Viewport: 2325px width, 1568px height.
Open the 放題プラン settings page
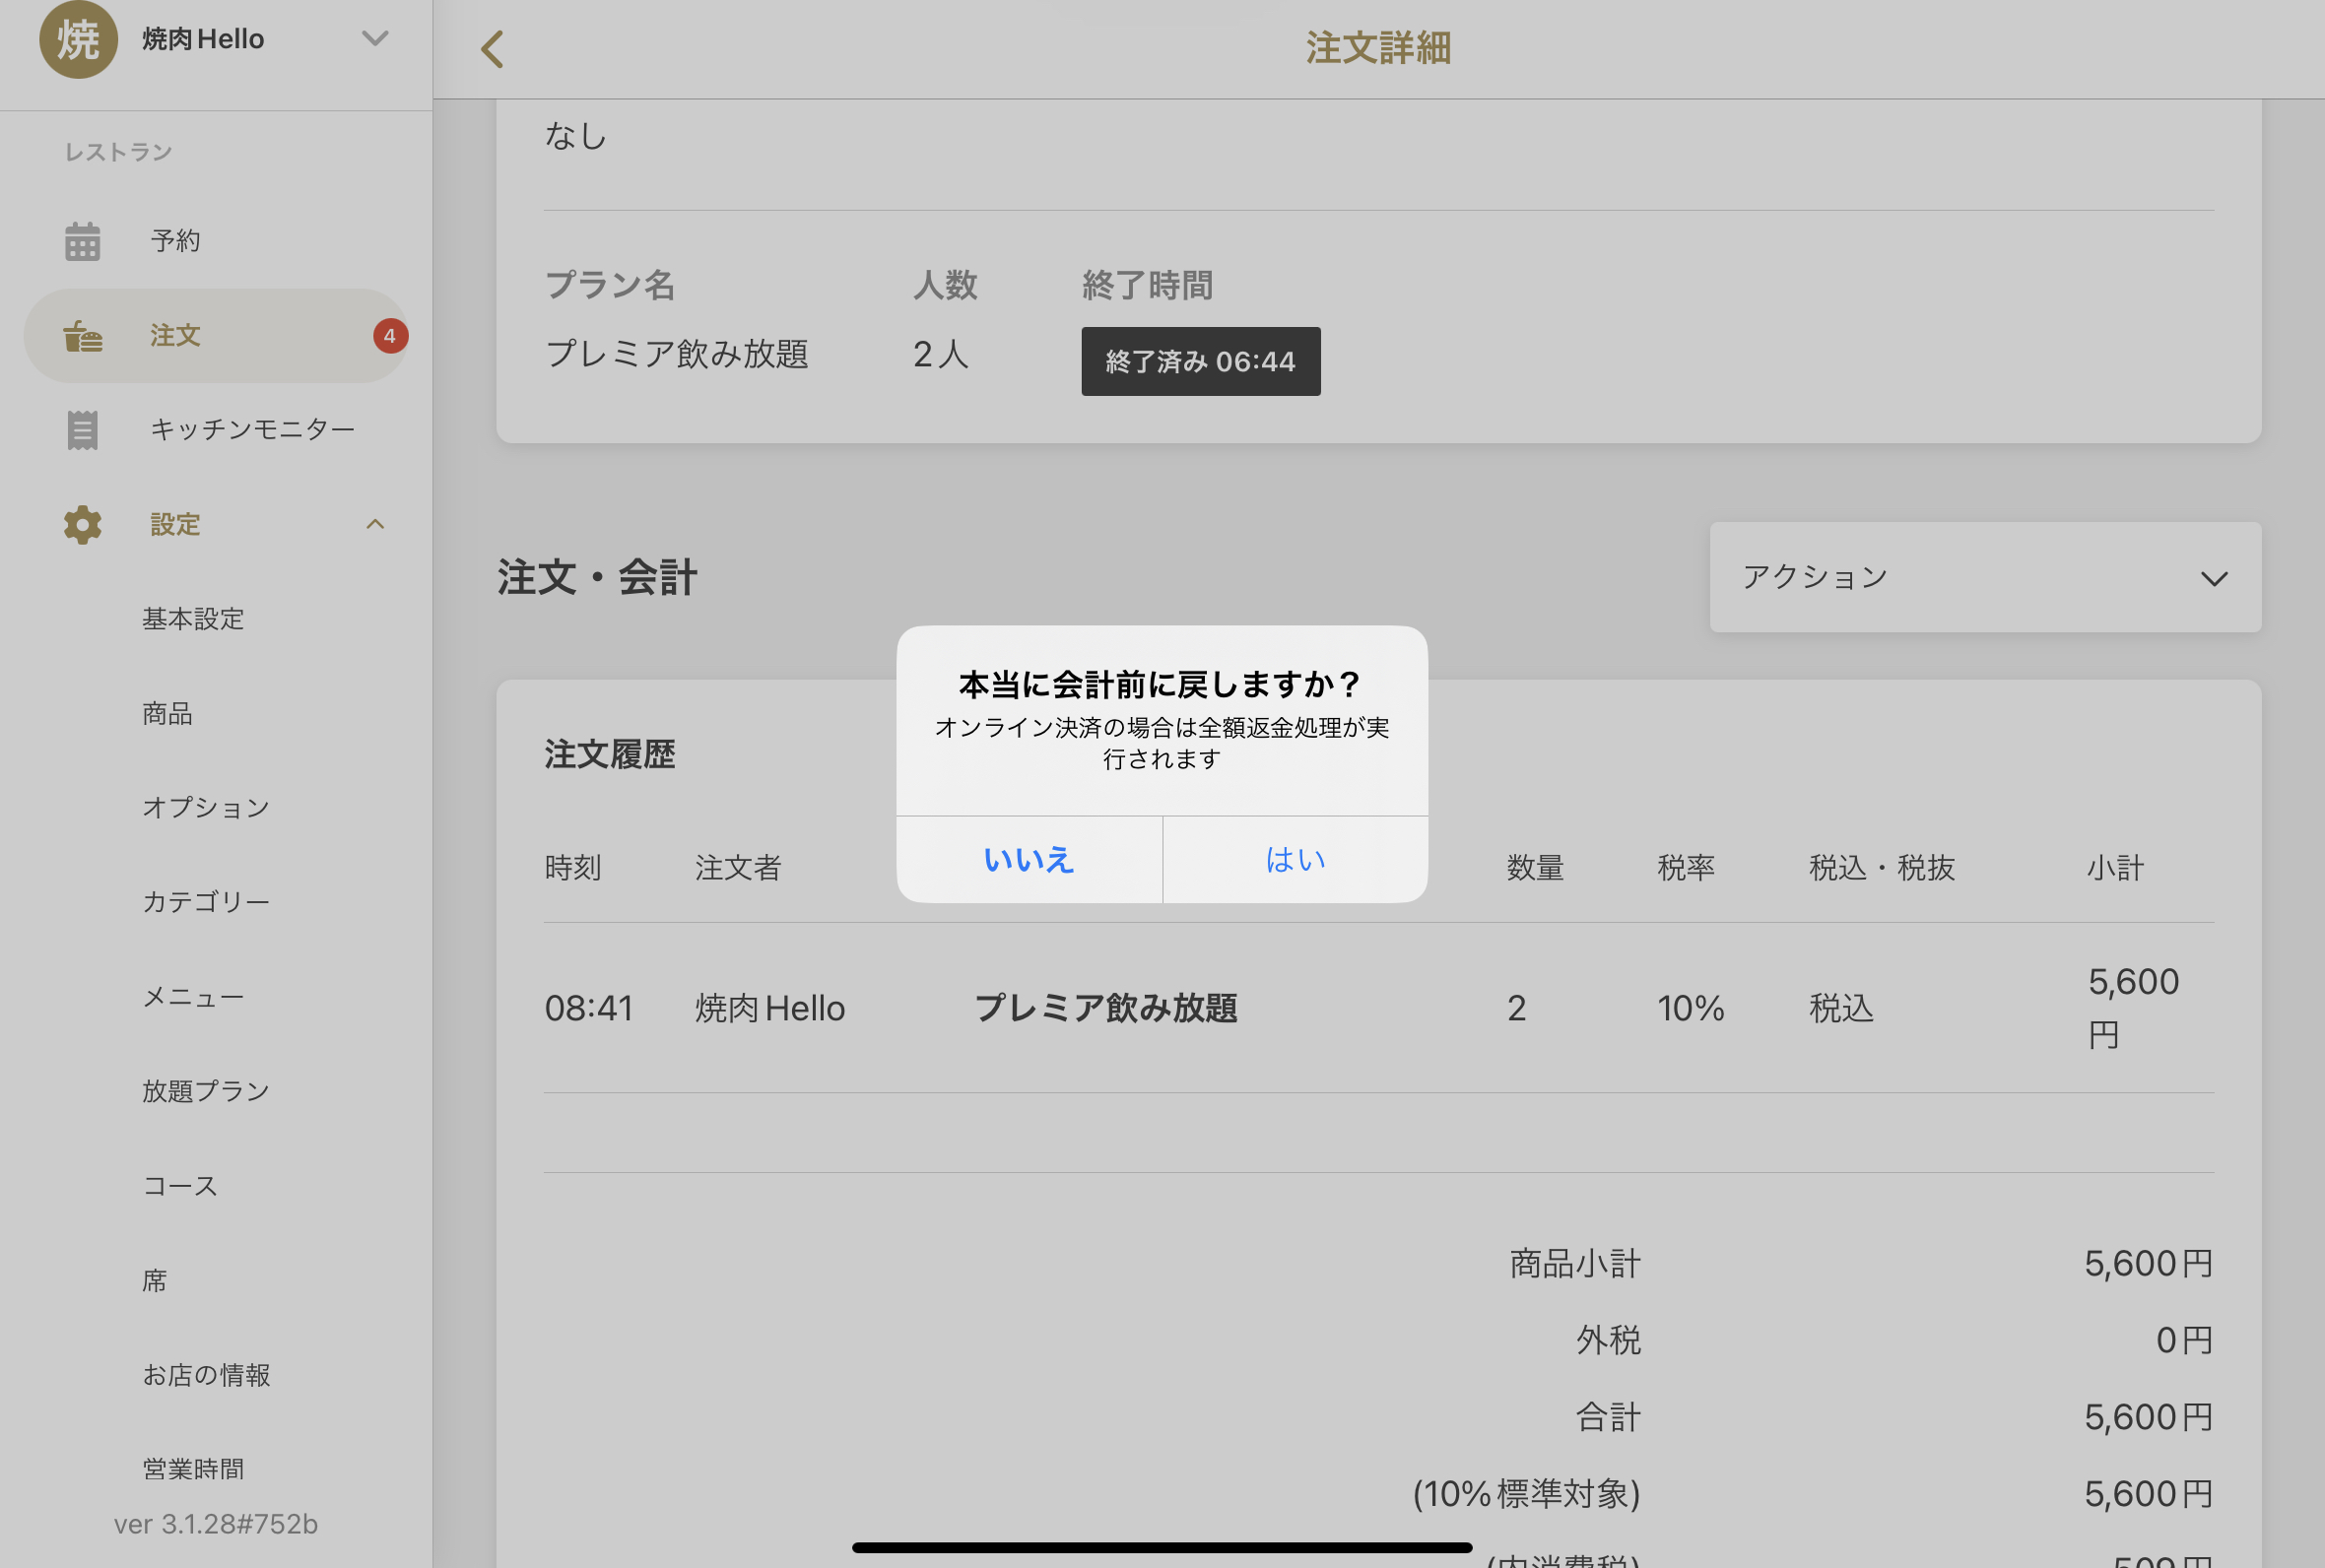tap(206, 1090)
